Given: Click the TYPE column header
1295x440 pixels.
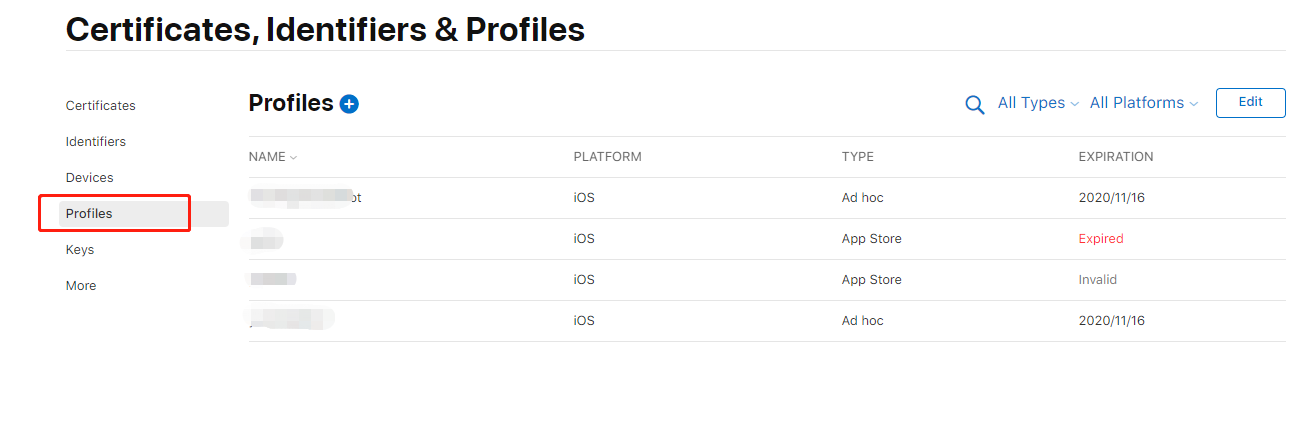Looking at the screenshot, I should click(858, 157).
